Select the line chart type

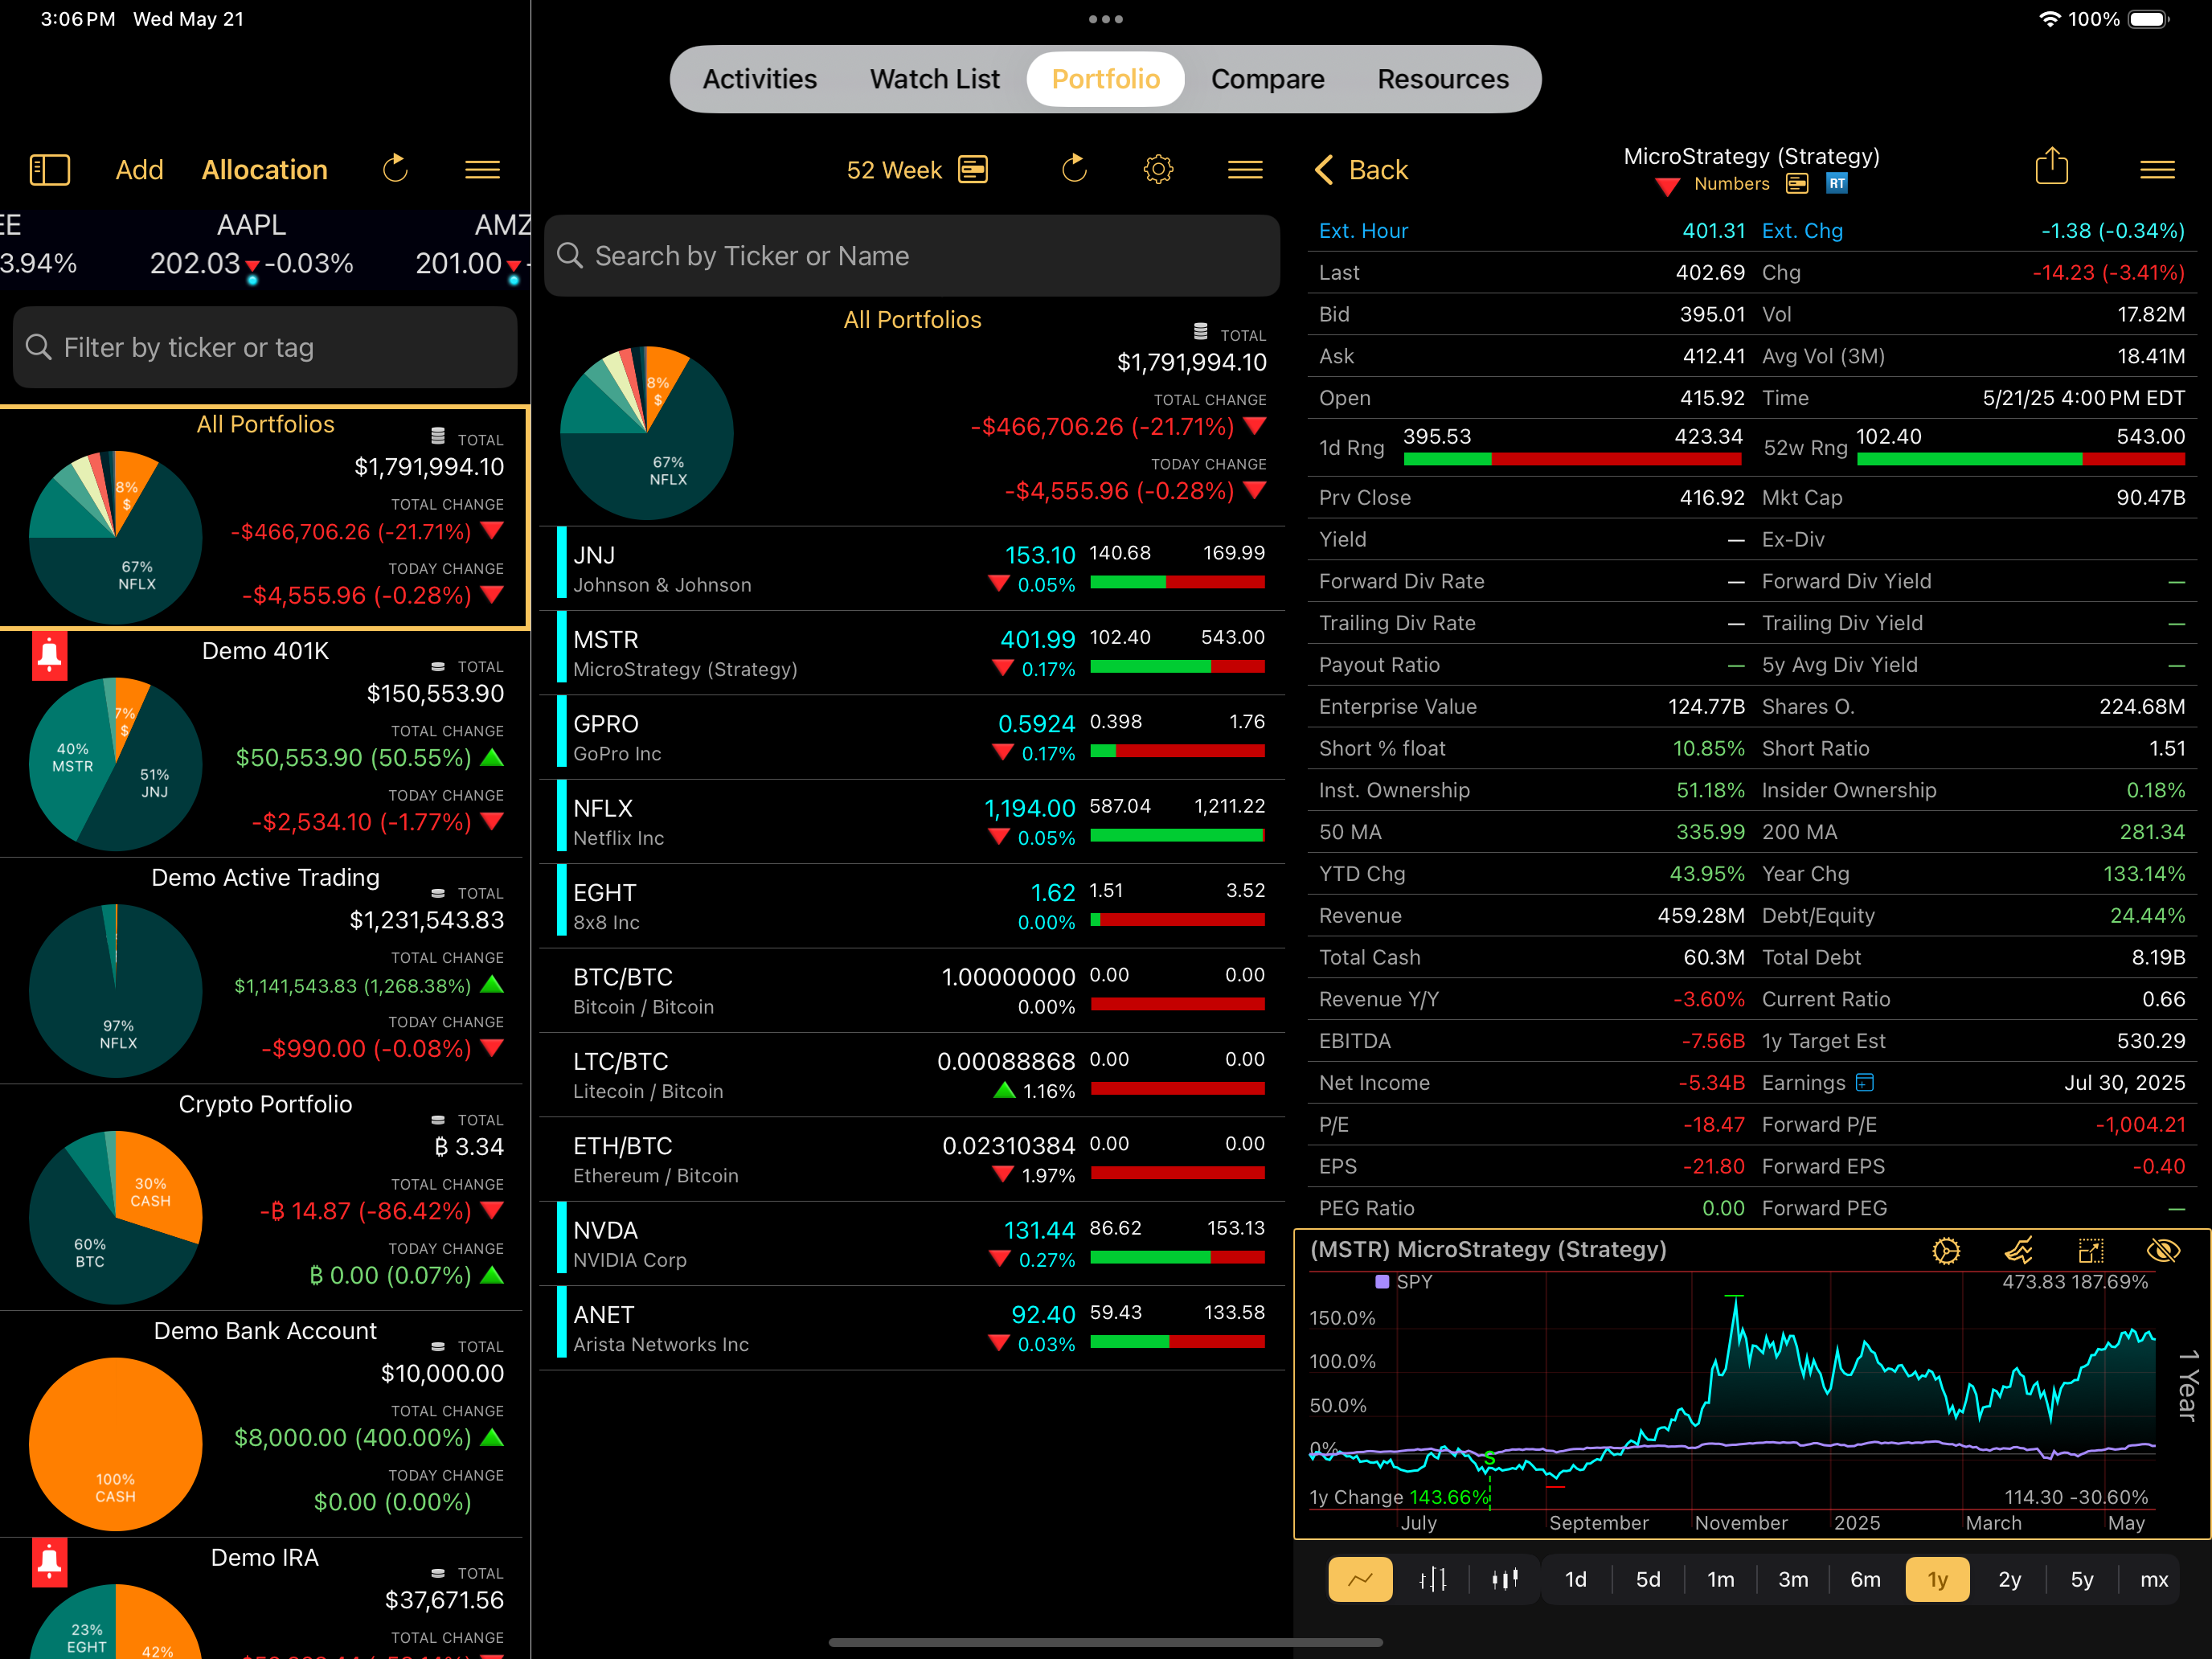[x=1360, y=1580]
